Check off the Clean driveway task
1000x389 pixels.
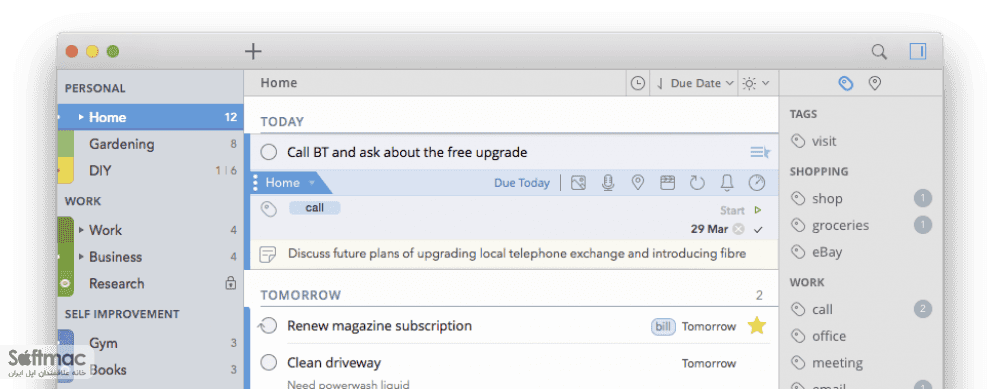coord(269,363)
